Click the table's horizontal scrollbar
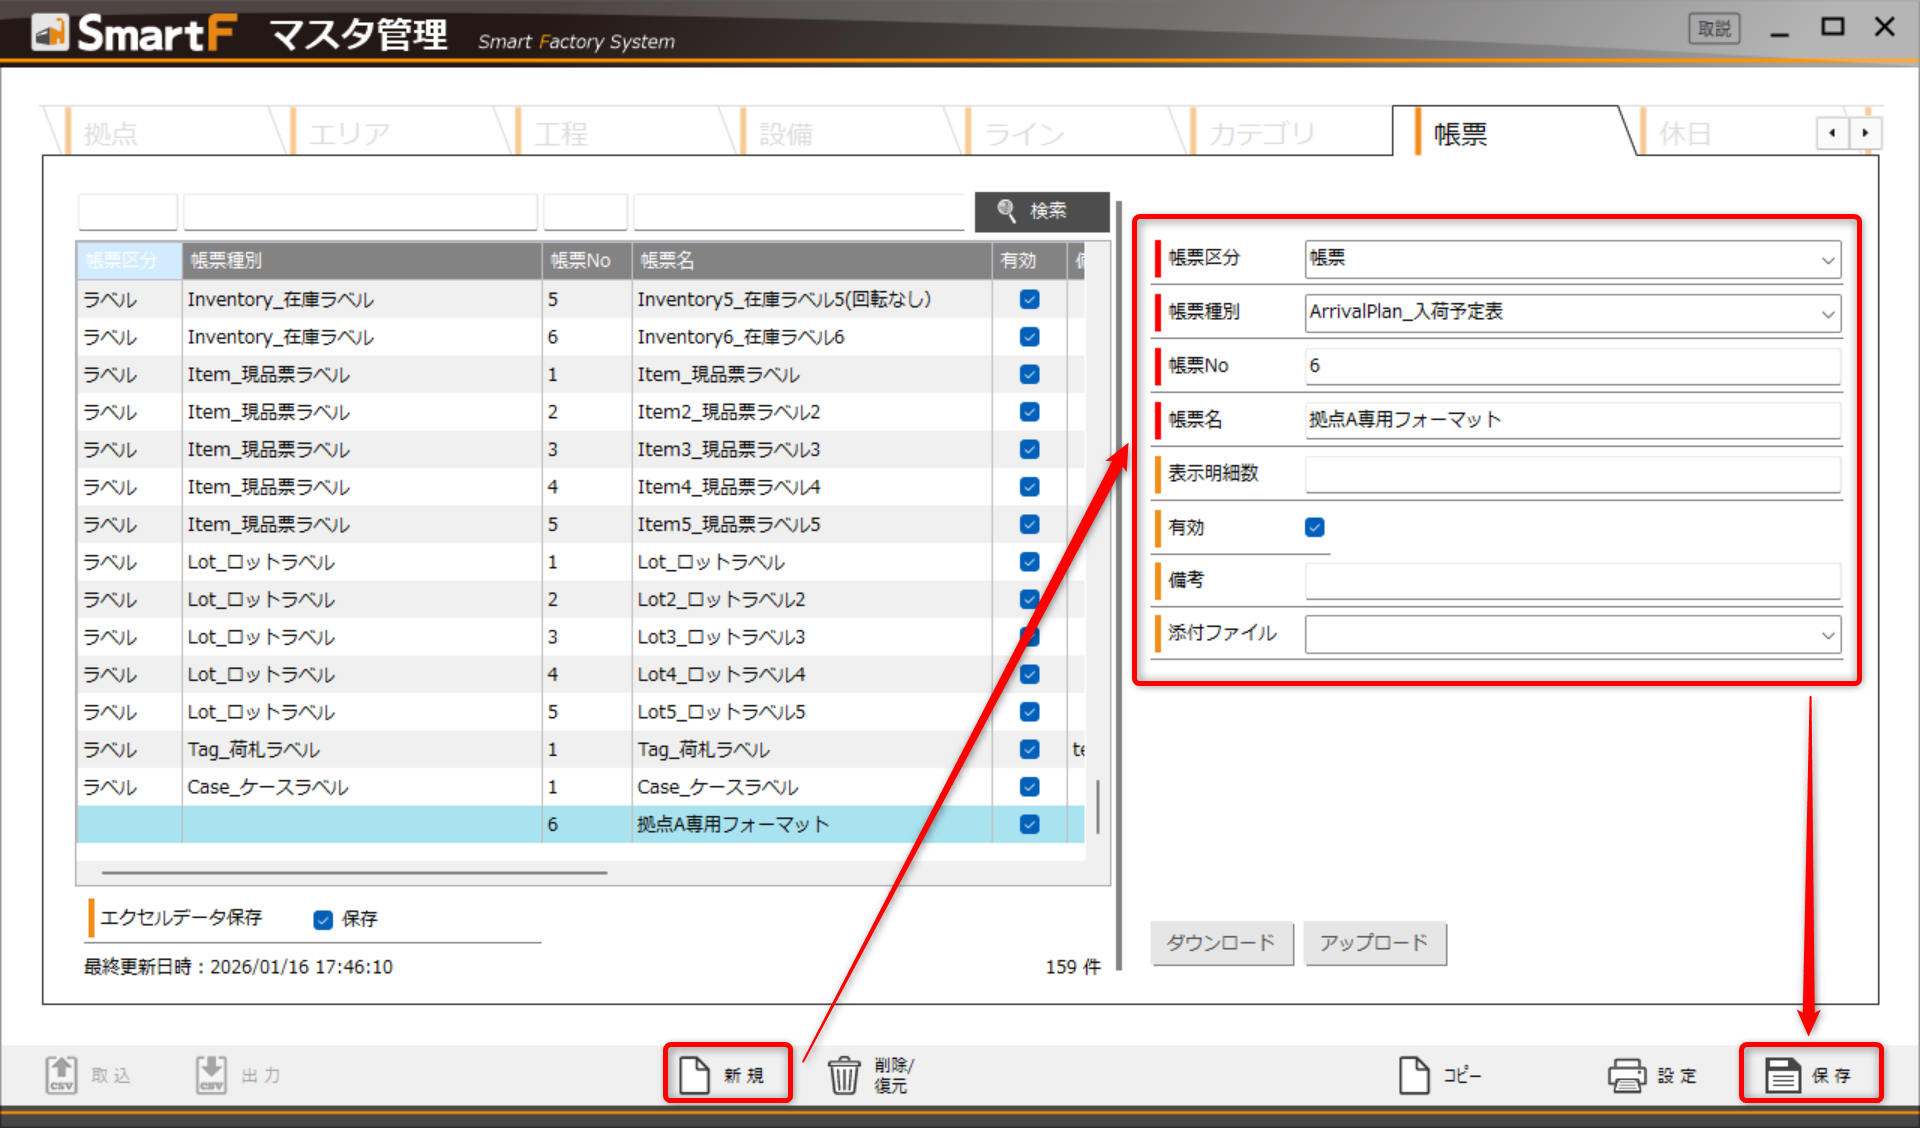The width and height of the screenshot is (1920, 1128). pos(354,872)
